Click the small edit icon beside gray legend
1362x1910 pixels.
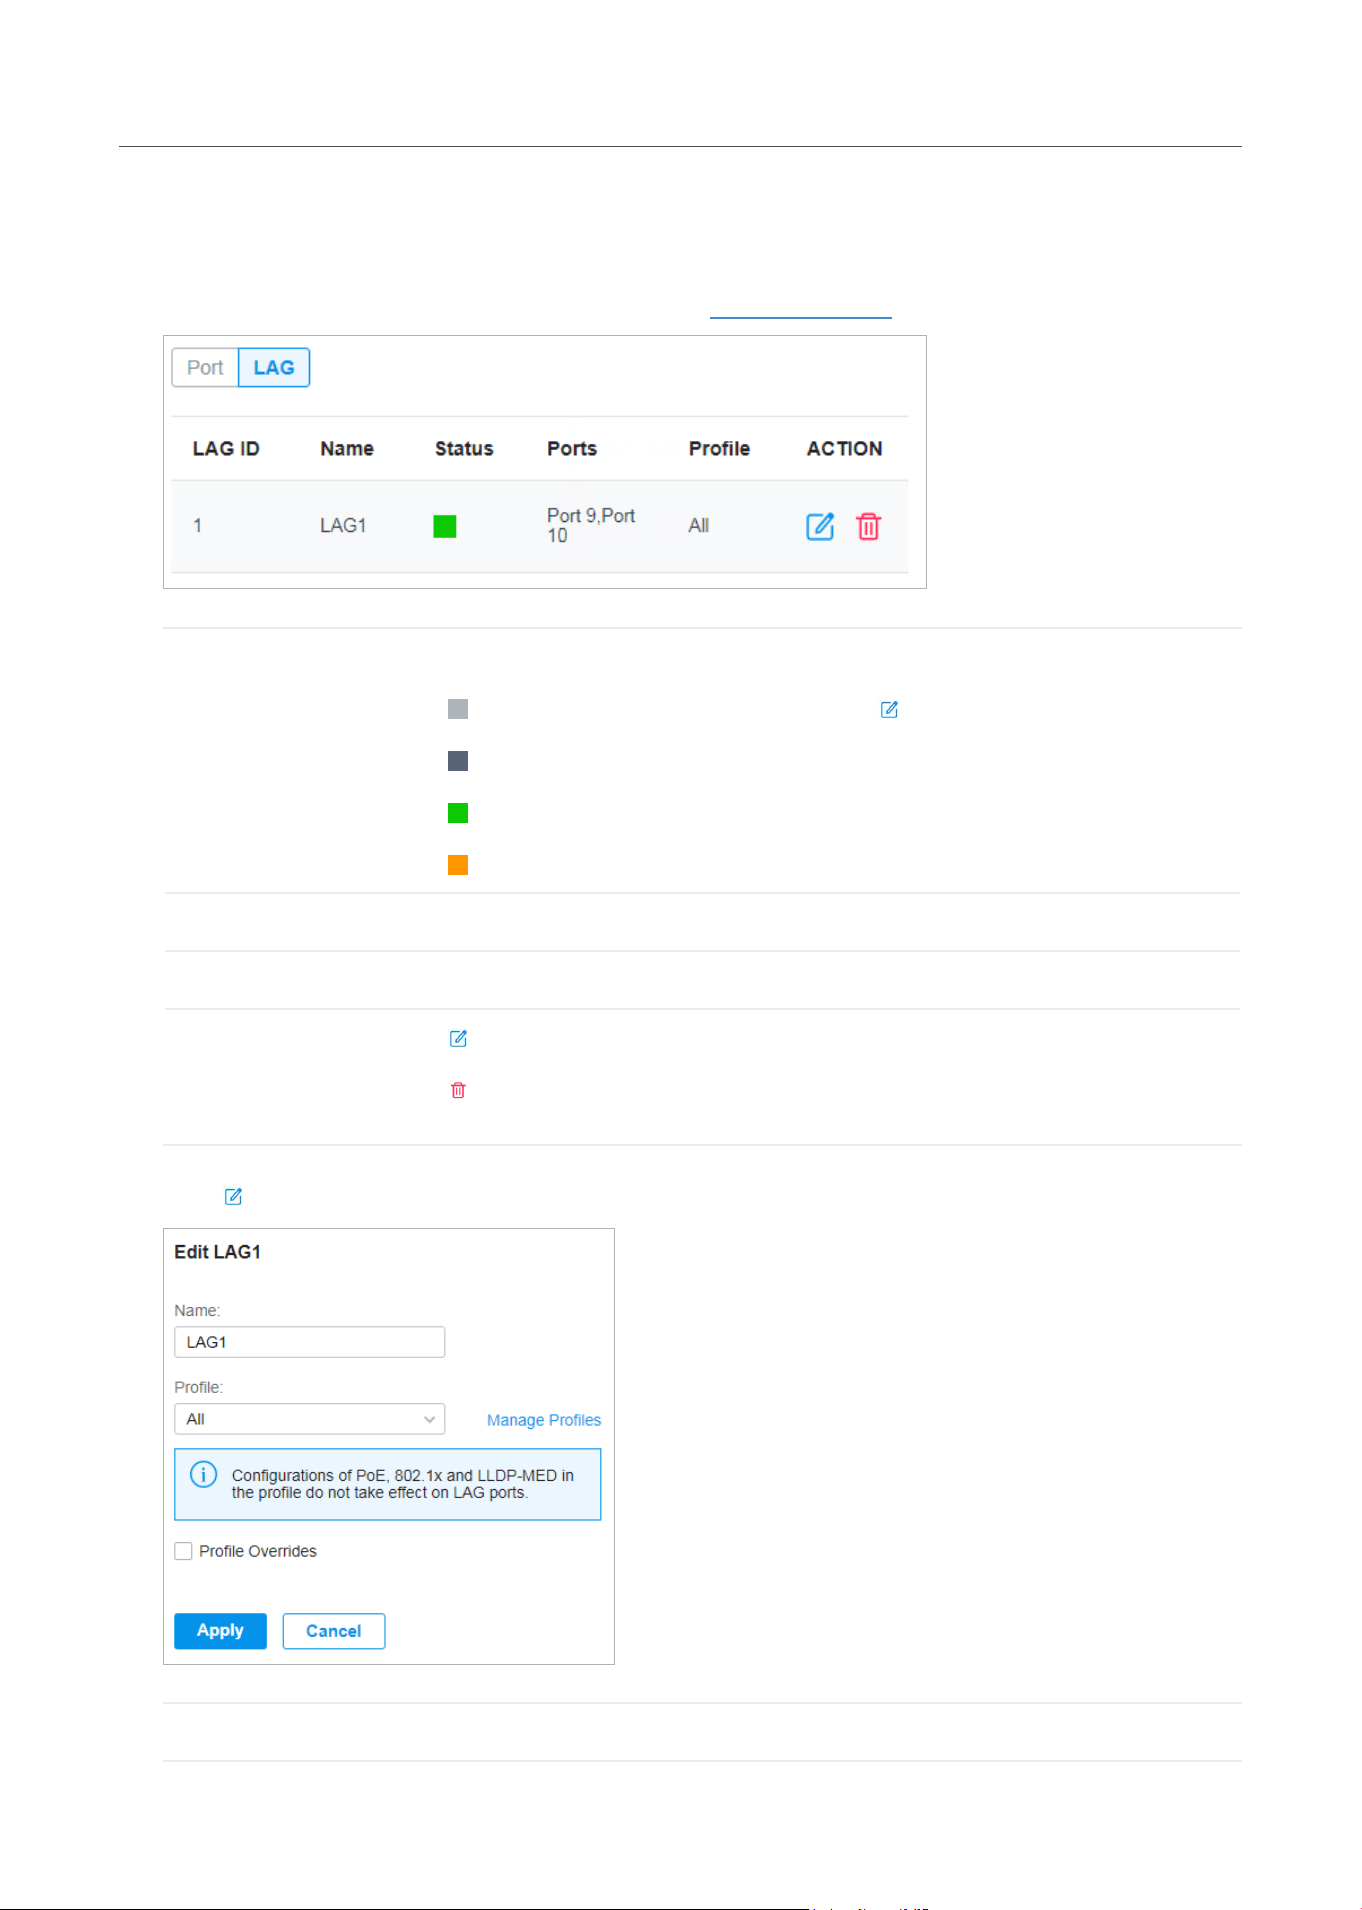[x=889, y=709]
